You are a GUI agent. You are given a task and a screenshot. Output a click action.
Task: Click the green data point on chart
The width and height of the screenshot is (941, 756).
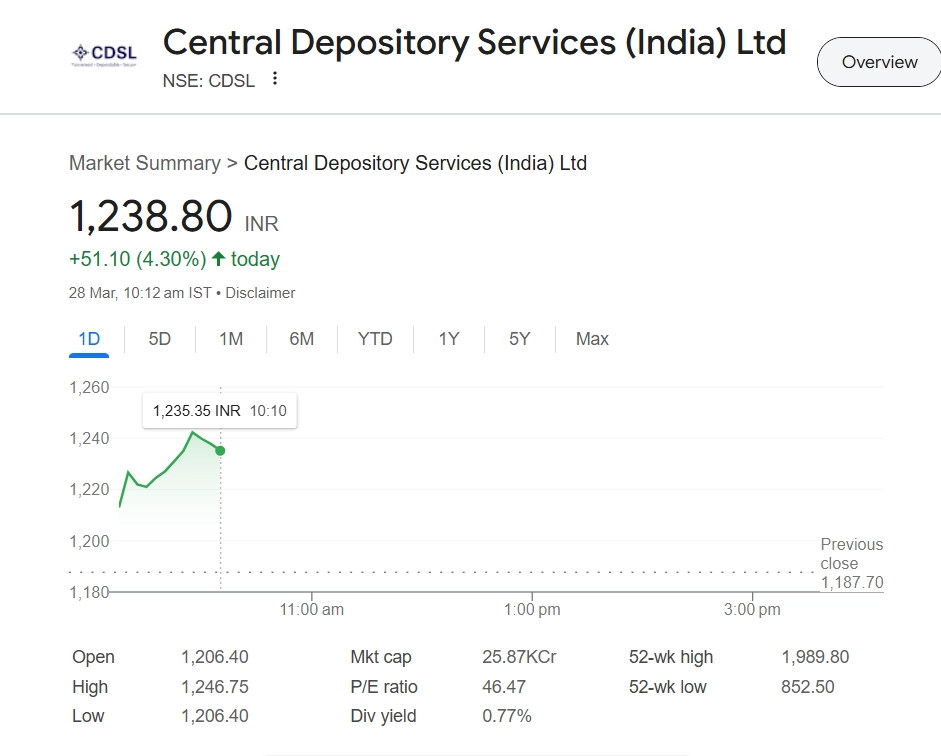(220, 451)
